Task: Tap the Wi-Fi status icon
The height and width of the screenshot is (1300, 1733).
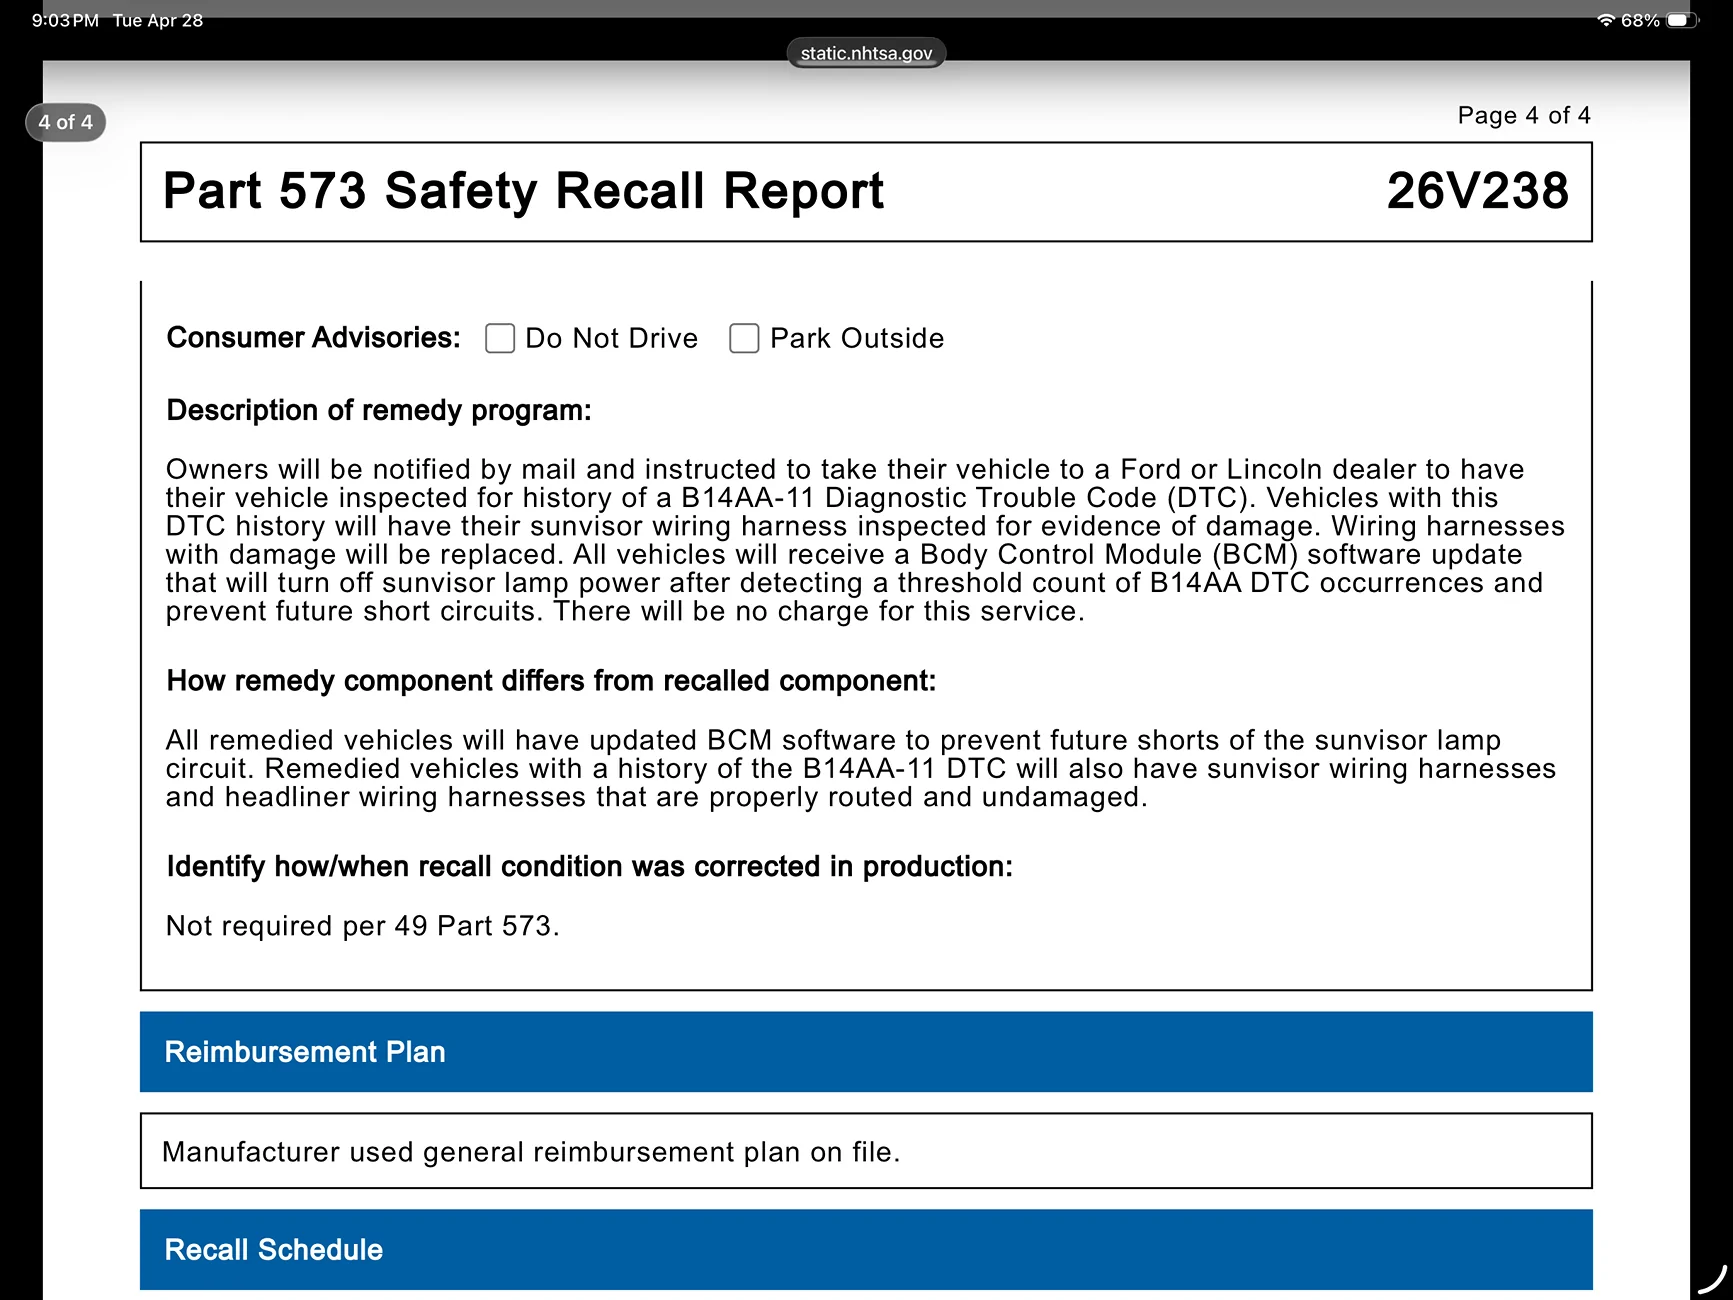Action: coord(1605,20)
